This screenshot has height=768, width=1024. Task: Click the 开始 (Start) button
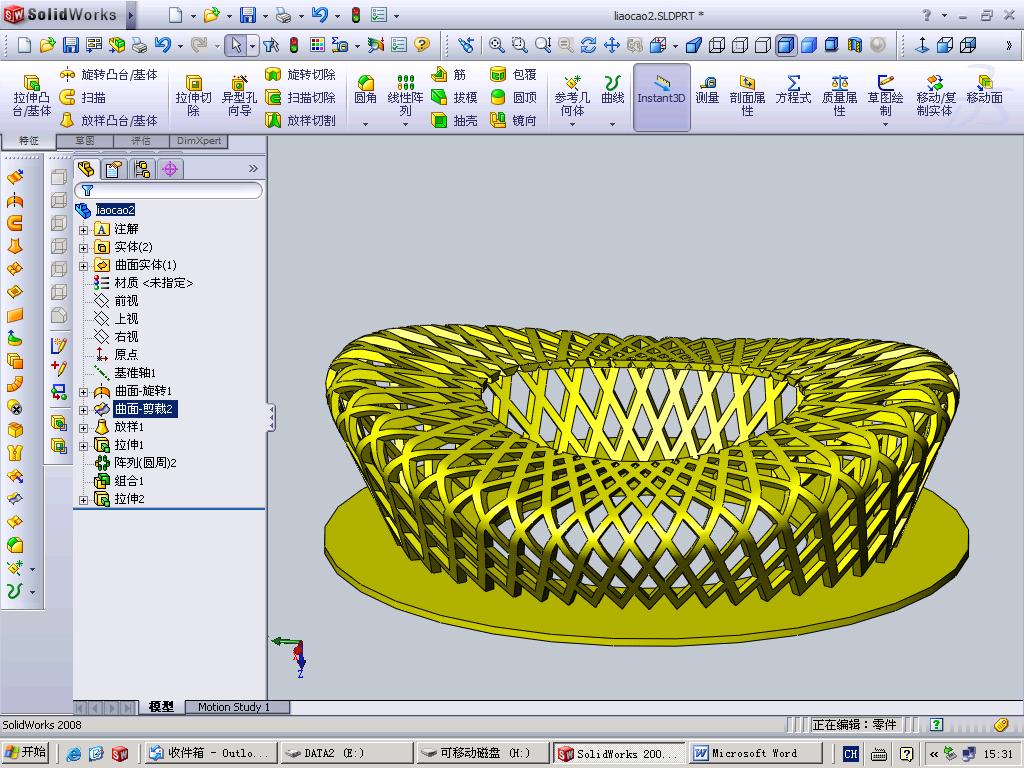pos(26,752)
